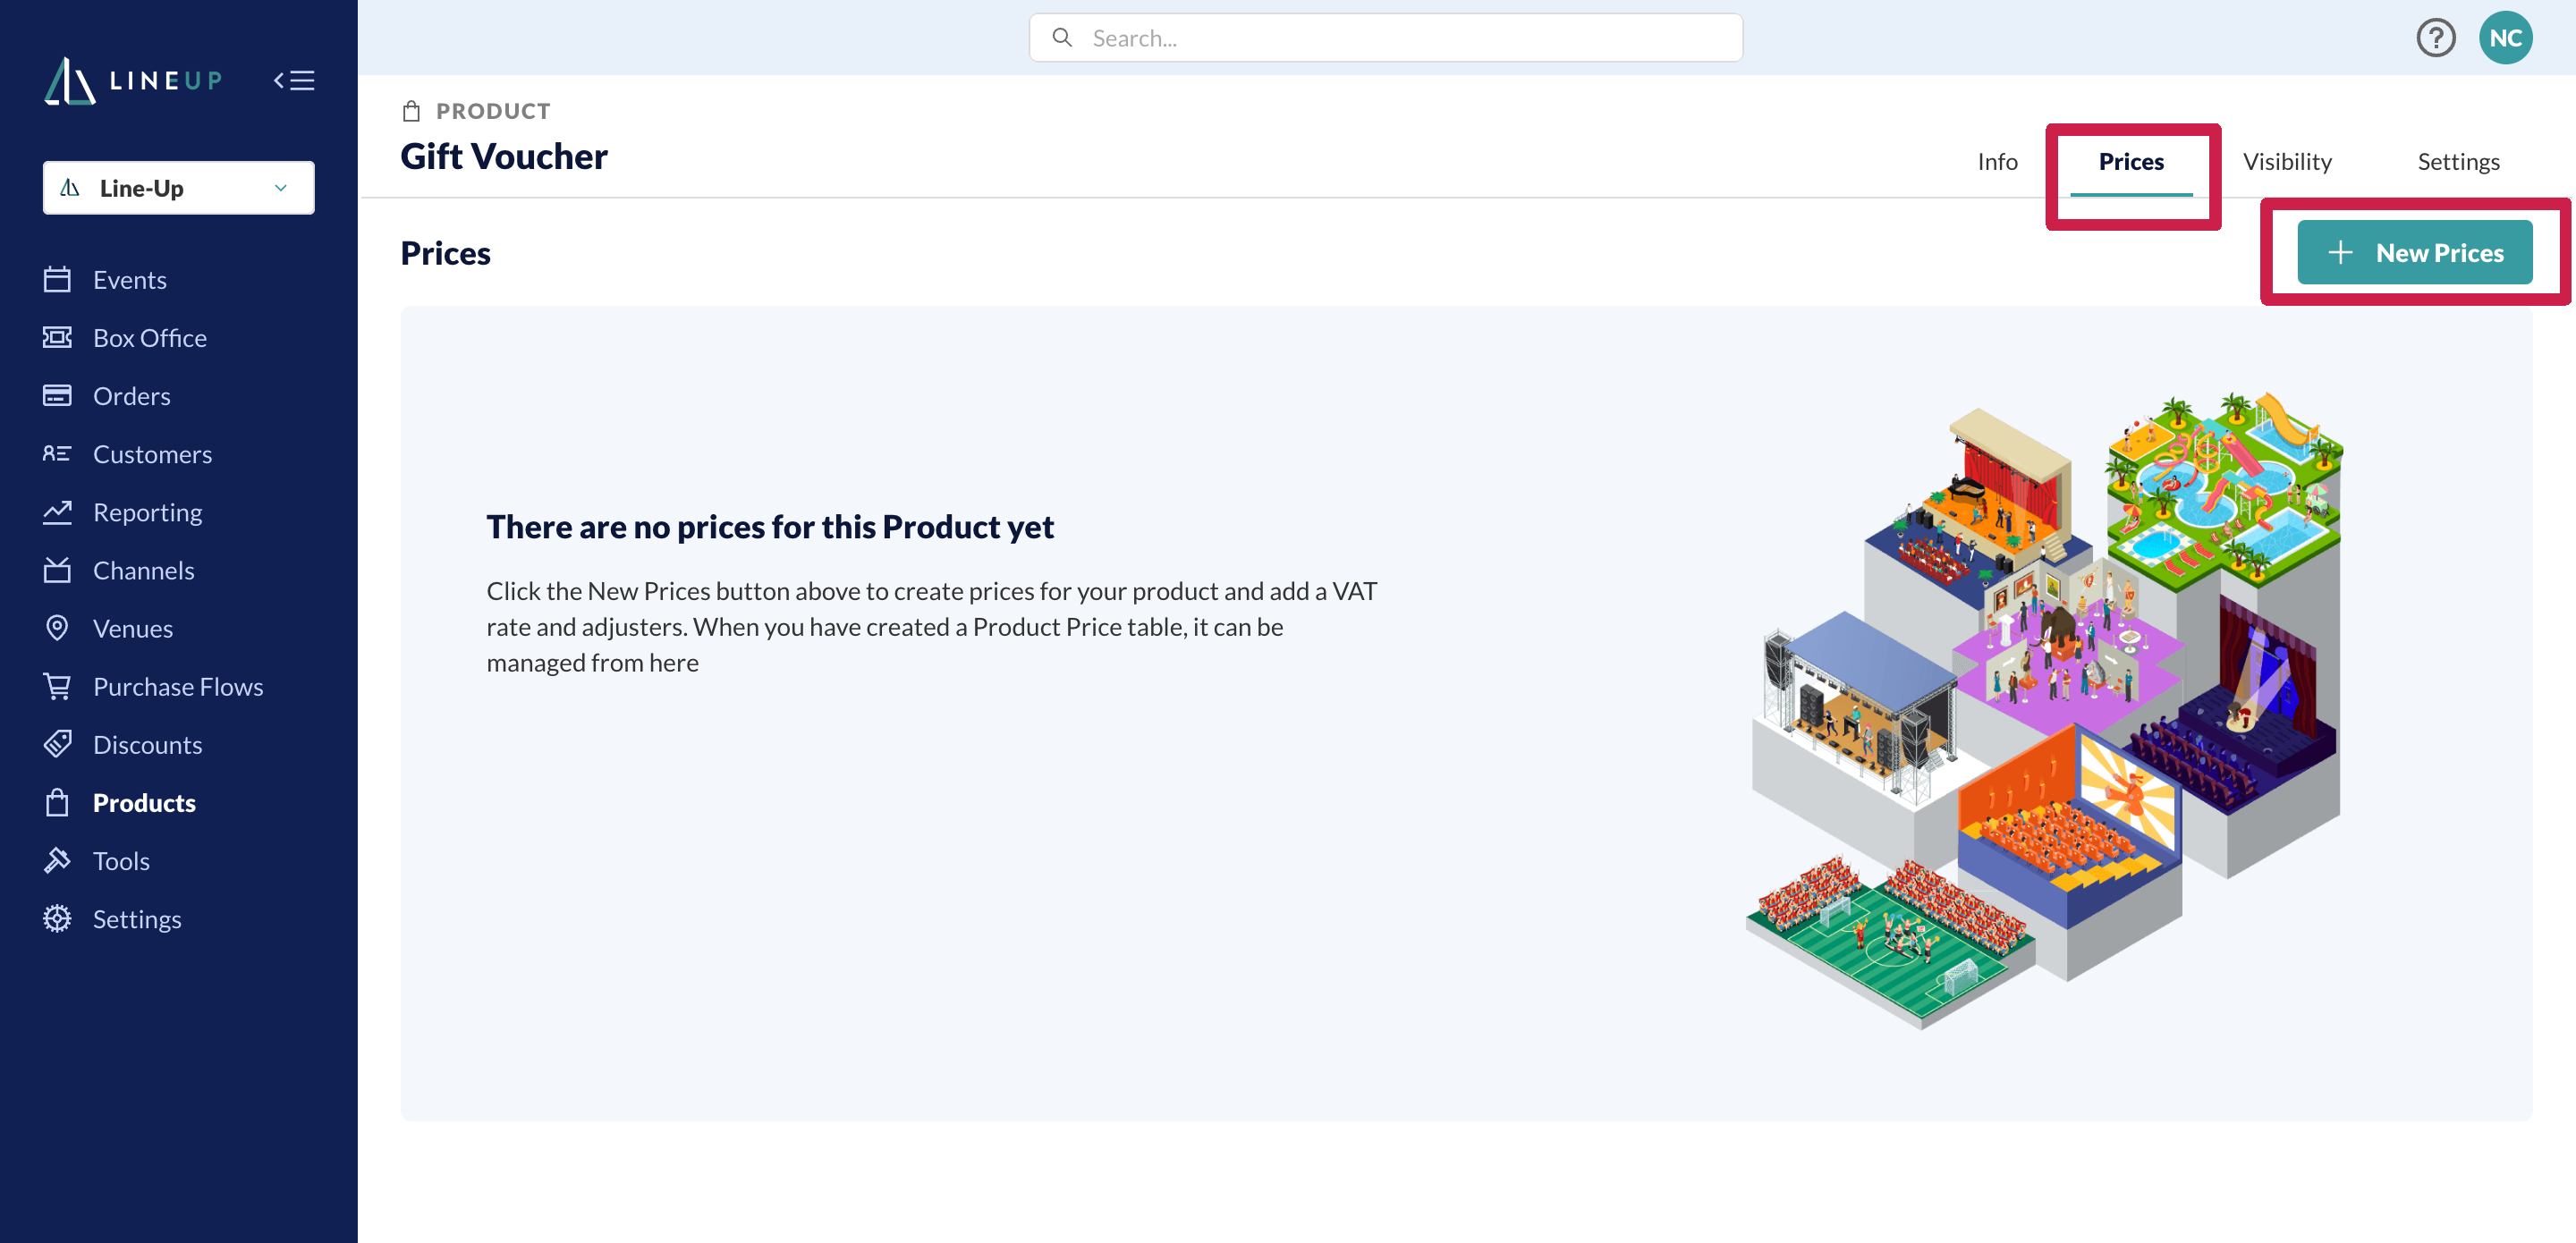Viewport: 2576px width, 1243px height.
Task: Open Reporting via the chart icon
Action: click(x=57, y=512)
